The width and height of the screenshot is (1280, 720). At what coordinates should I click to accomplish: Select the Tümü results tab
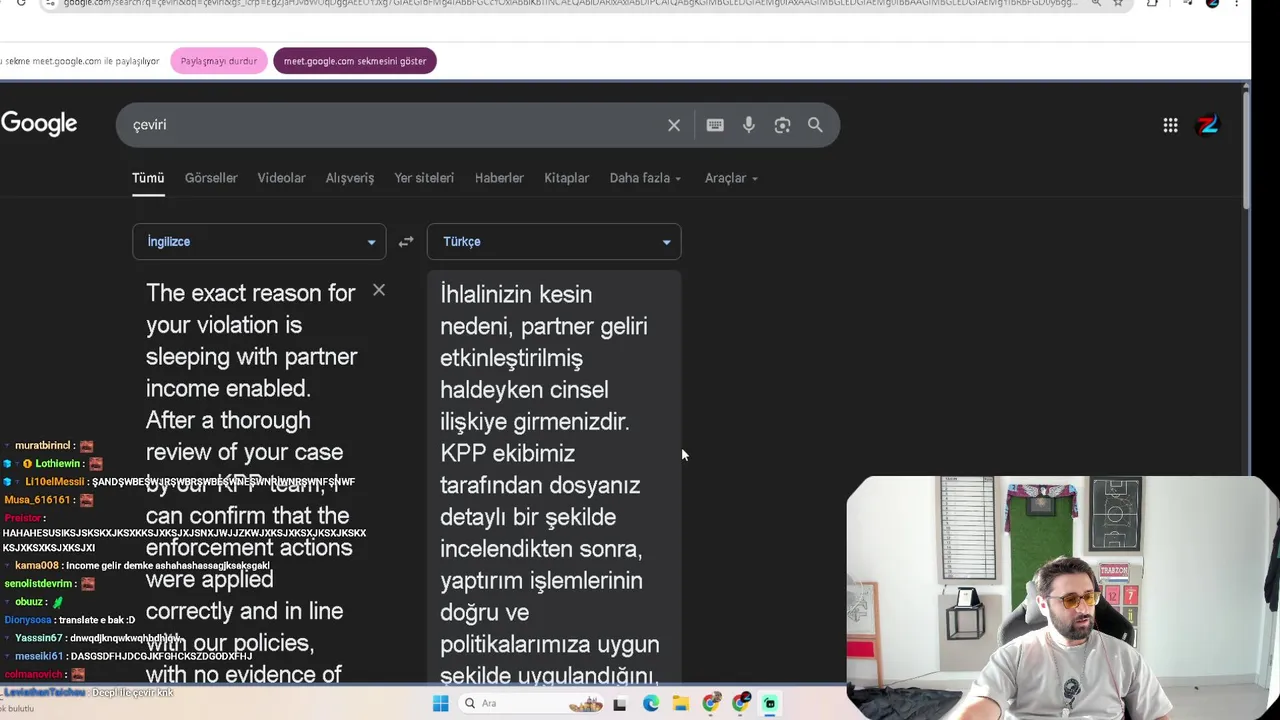(148, 178)
